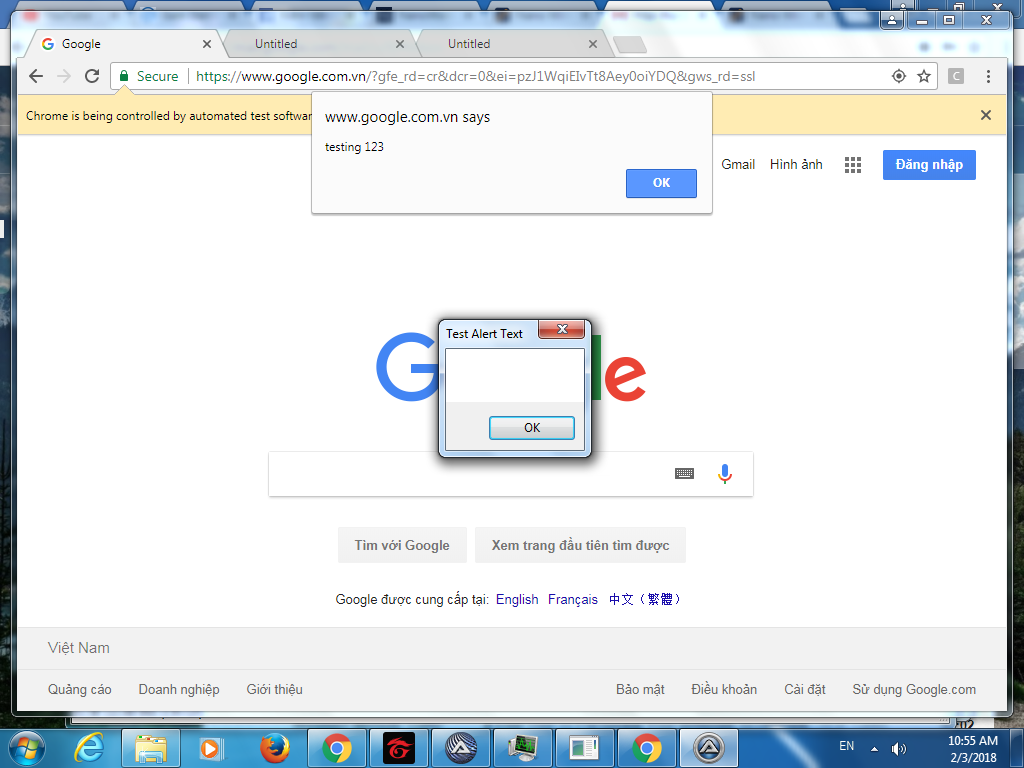This screenshot has height=768, width=1024.
Task: Switch to the first Untitled tab
Action: click(x=318, y=44)
